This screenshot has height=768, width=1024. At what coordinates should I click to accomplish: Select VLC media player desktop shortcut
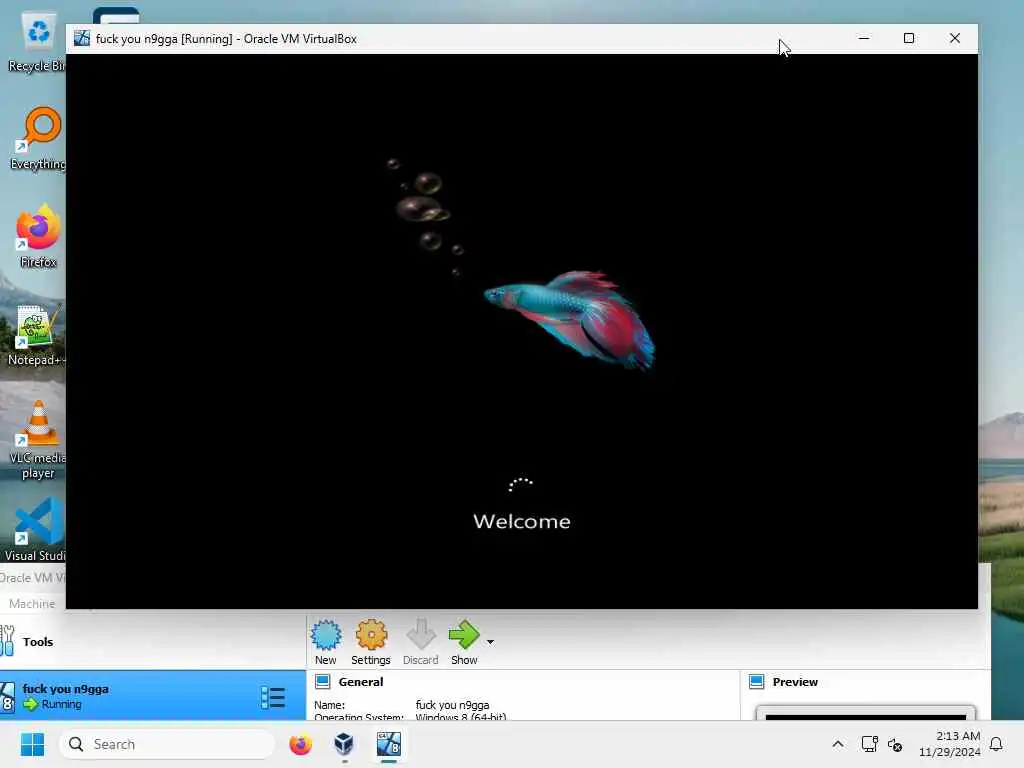pos(38,440)
